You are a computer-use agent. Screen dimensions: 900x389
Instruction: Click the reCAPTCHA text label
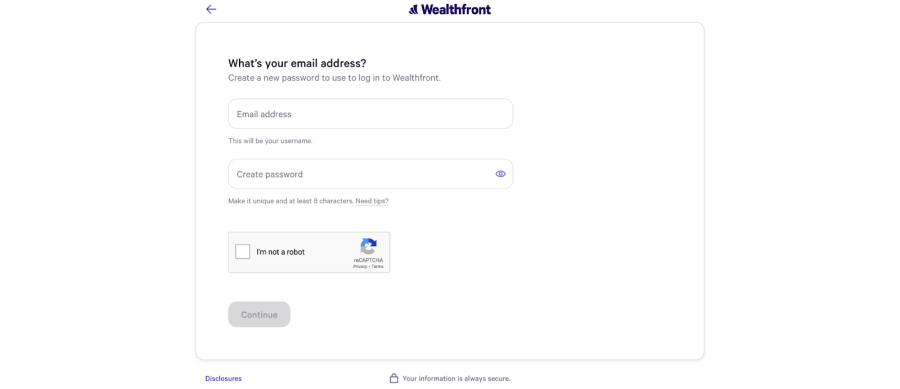click(x=368, y=260)
